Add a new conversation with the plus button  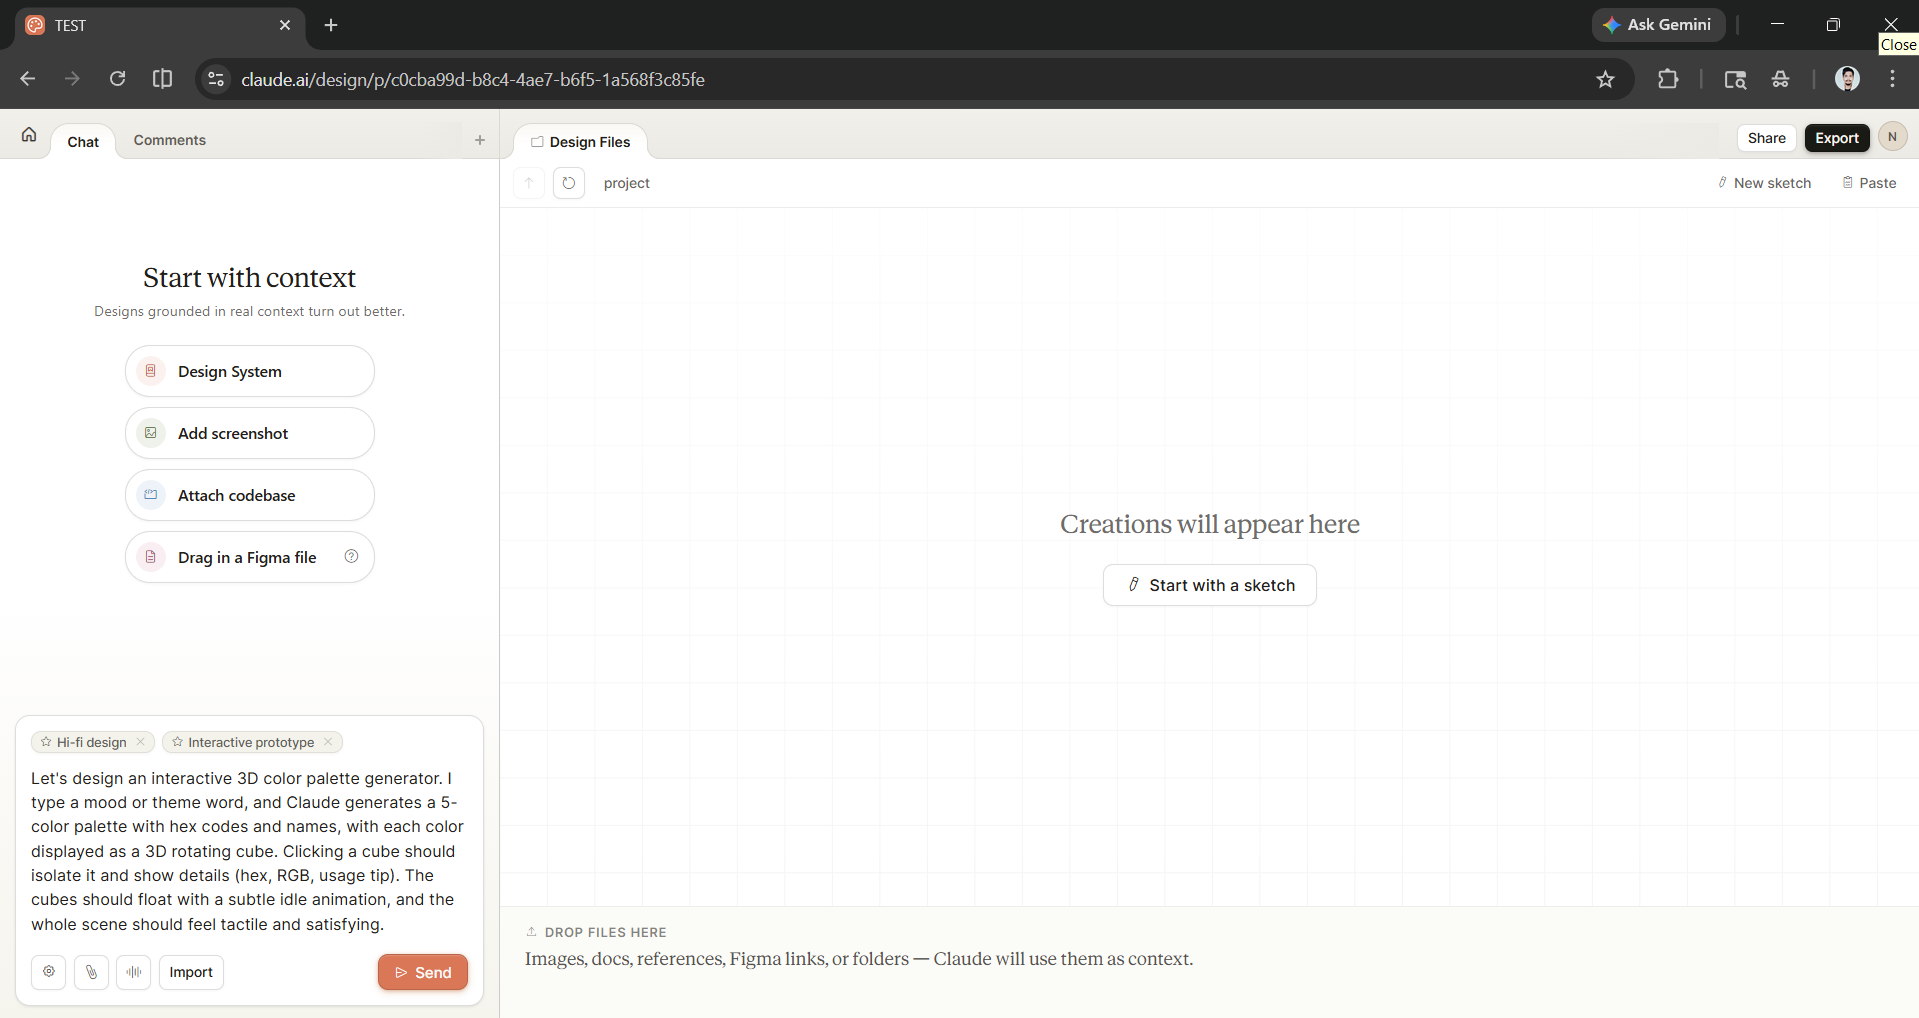click(x=479, y=140)
